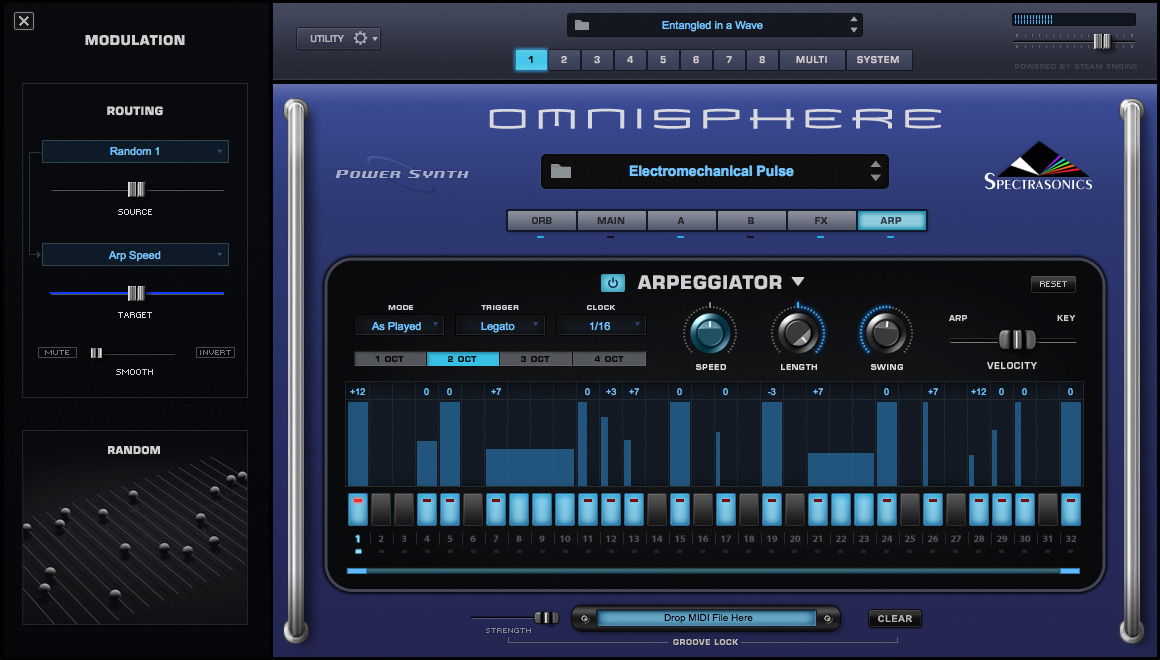
Task: Set range to 1 OCT
Action: pos(390,359)
